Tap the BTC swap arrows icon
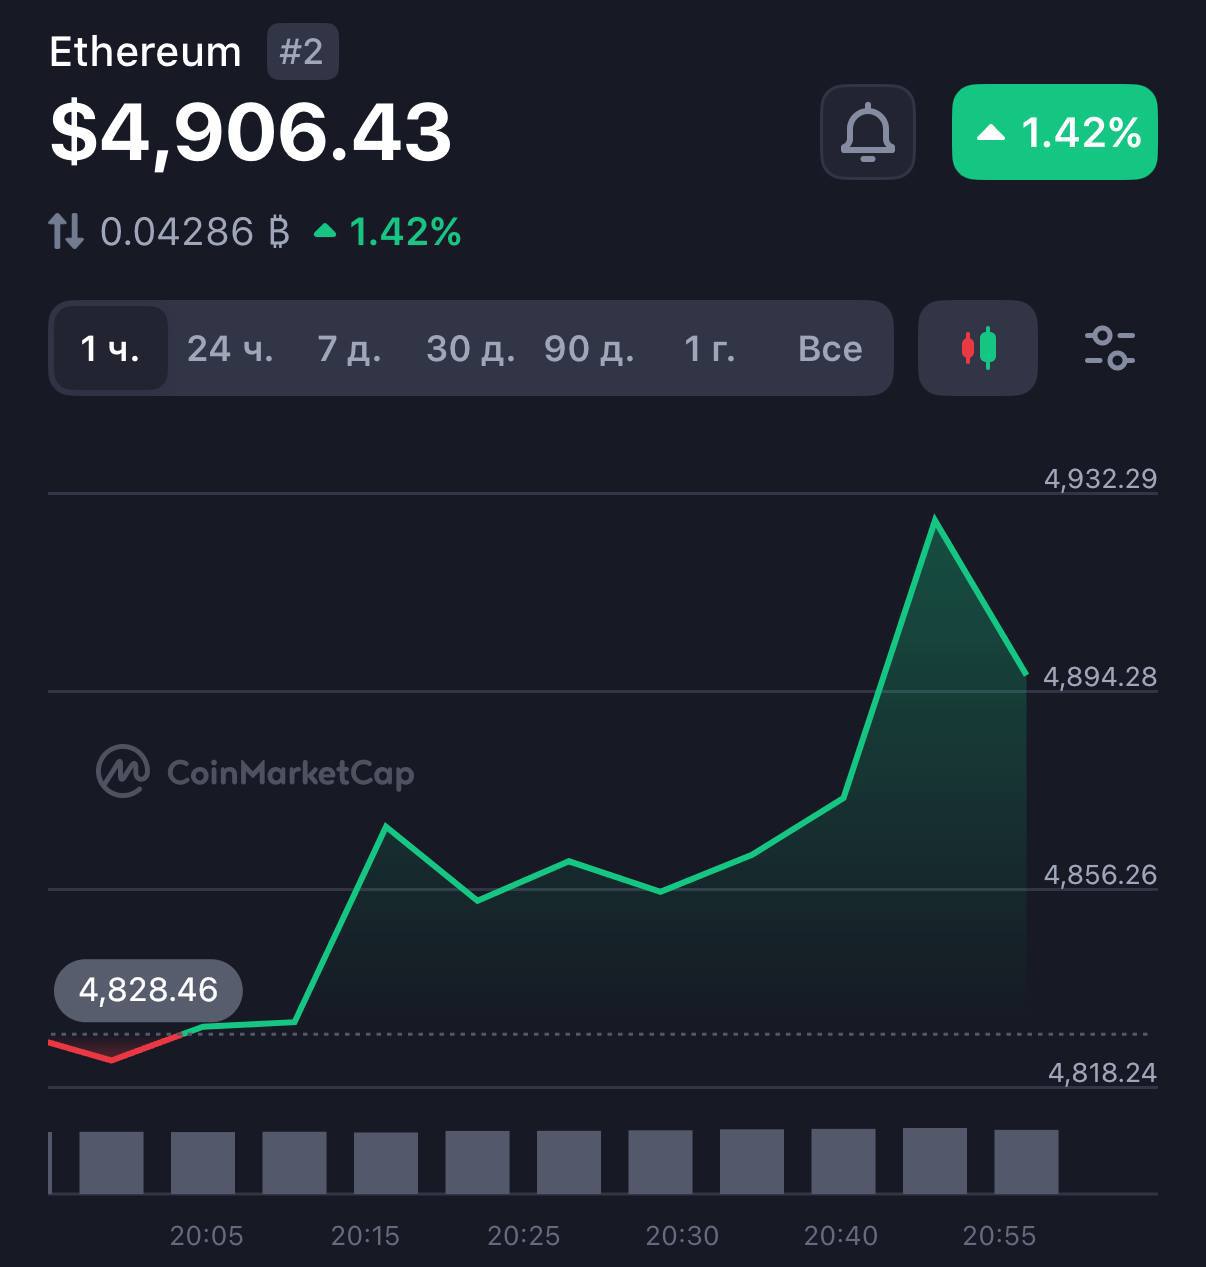 click(66, 232)
